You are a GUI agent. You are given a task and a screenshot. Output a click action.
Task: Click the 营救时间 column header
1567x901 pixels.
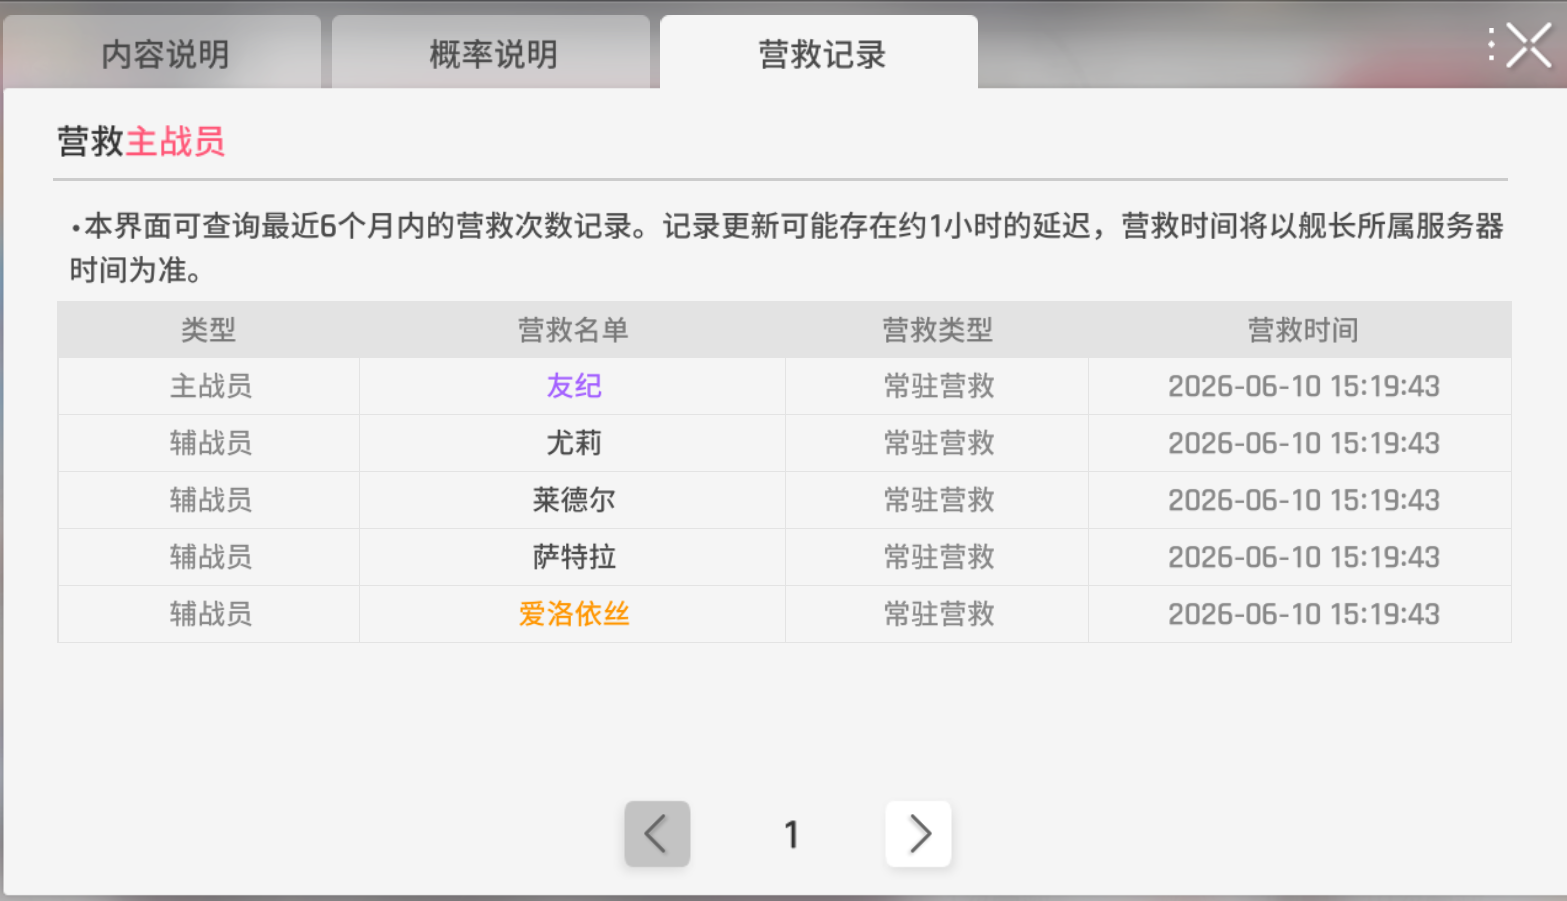pyautogui.click(x=1303, y=330)
